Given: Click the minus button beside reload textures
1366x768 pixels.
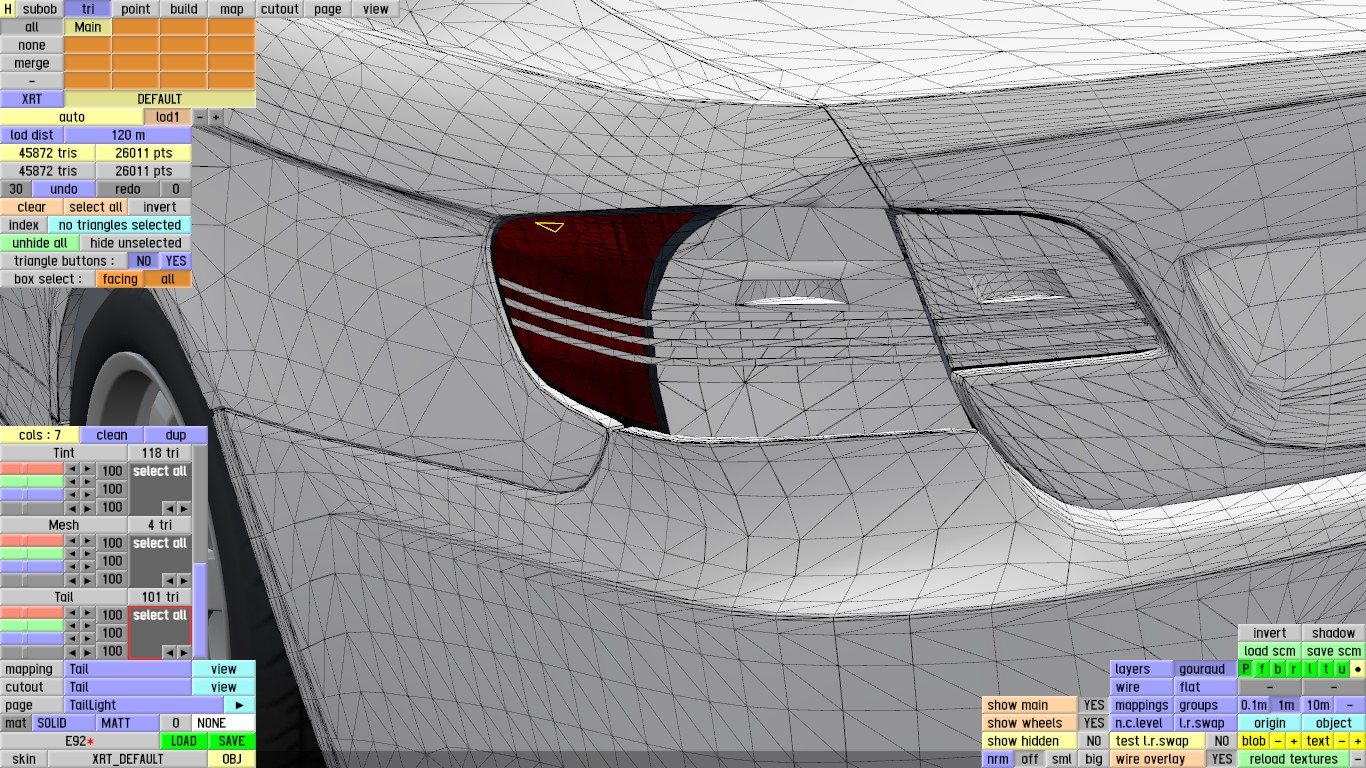Looking at the screenshot, I should point(1358,759).
